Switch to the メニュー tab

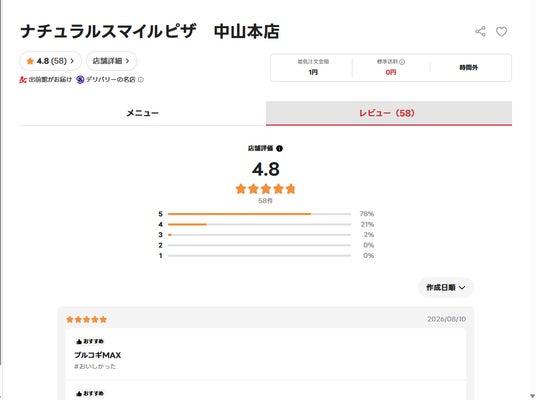(x=143, y=113)
